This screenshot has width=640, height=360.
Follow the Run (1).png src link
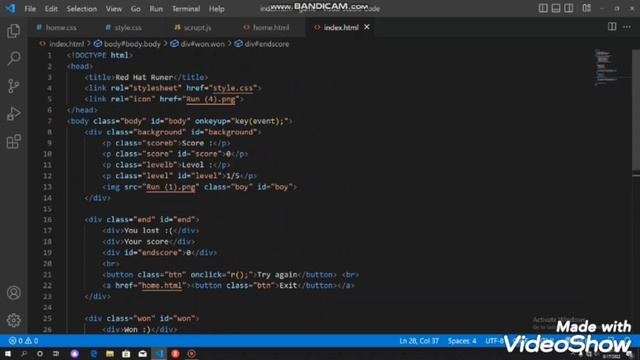coord(171,187)
